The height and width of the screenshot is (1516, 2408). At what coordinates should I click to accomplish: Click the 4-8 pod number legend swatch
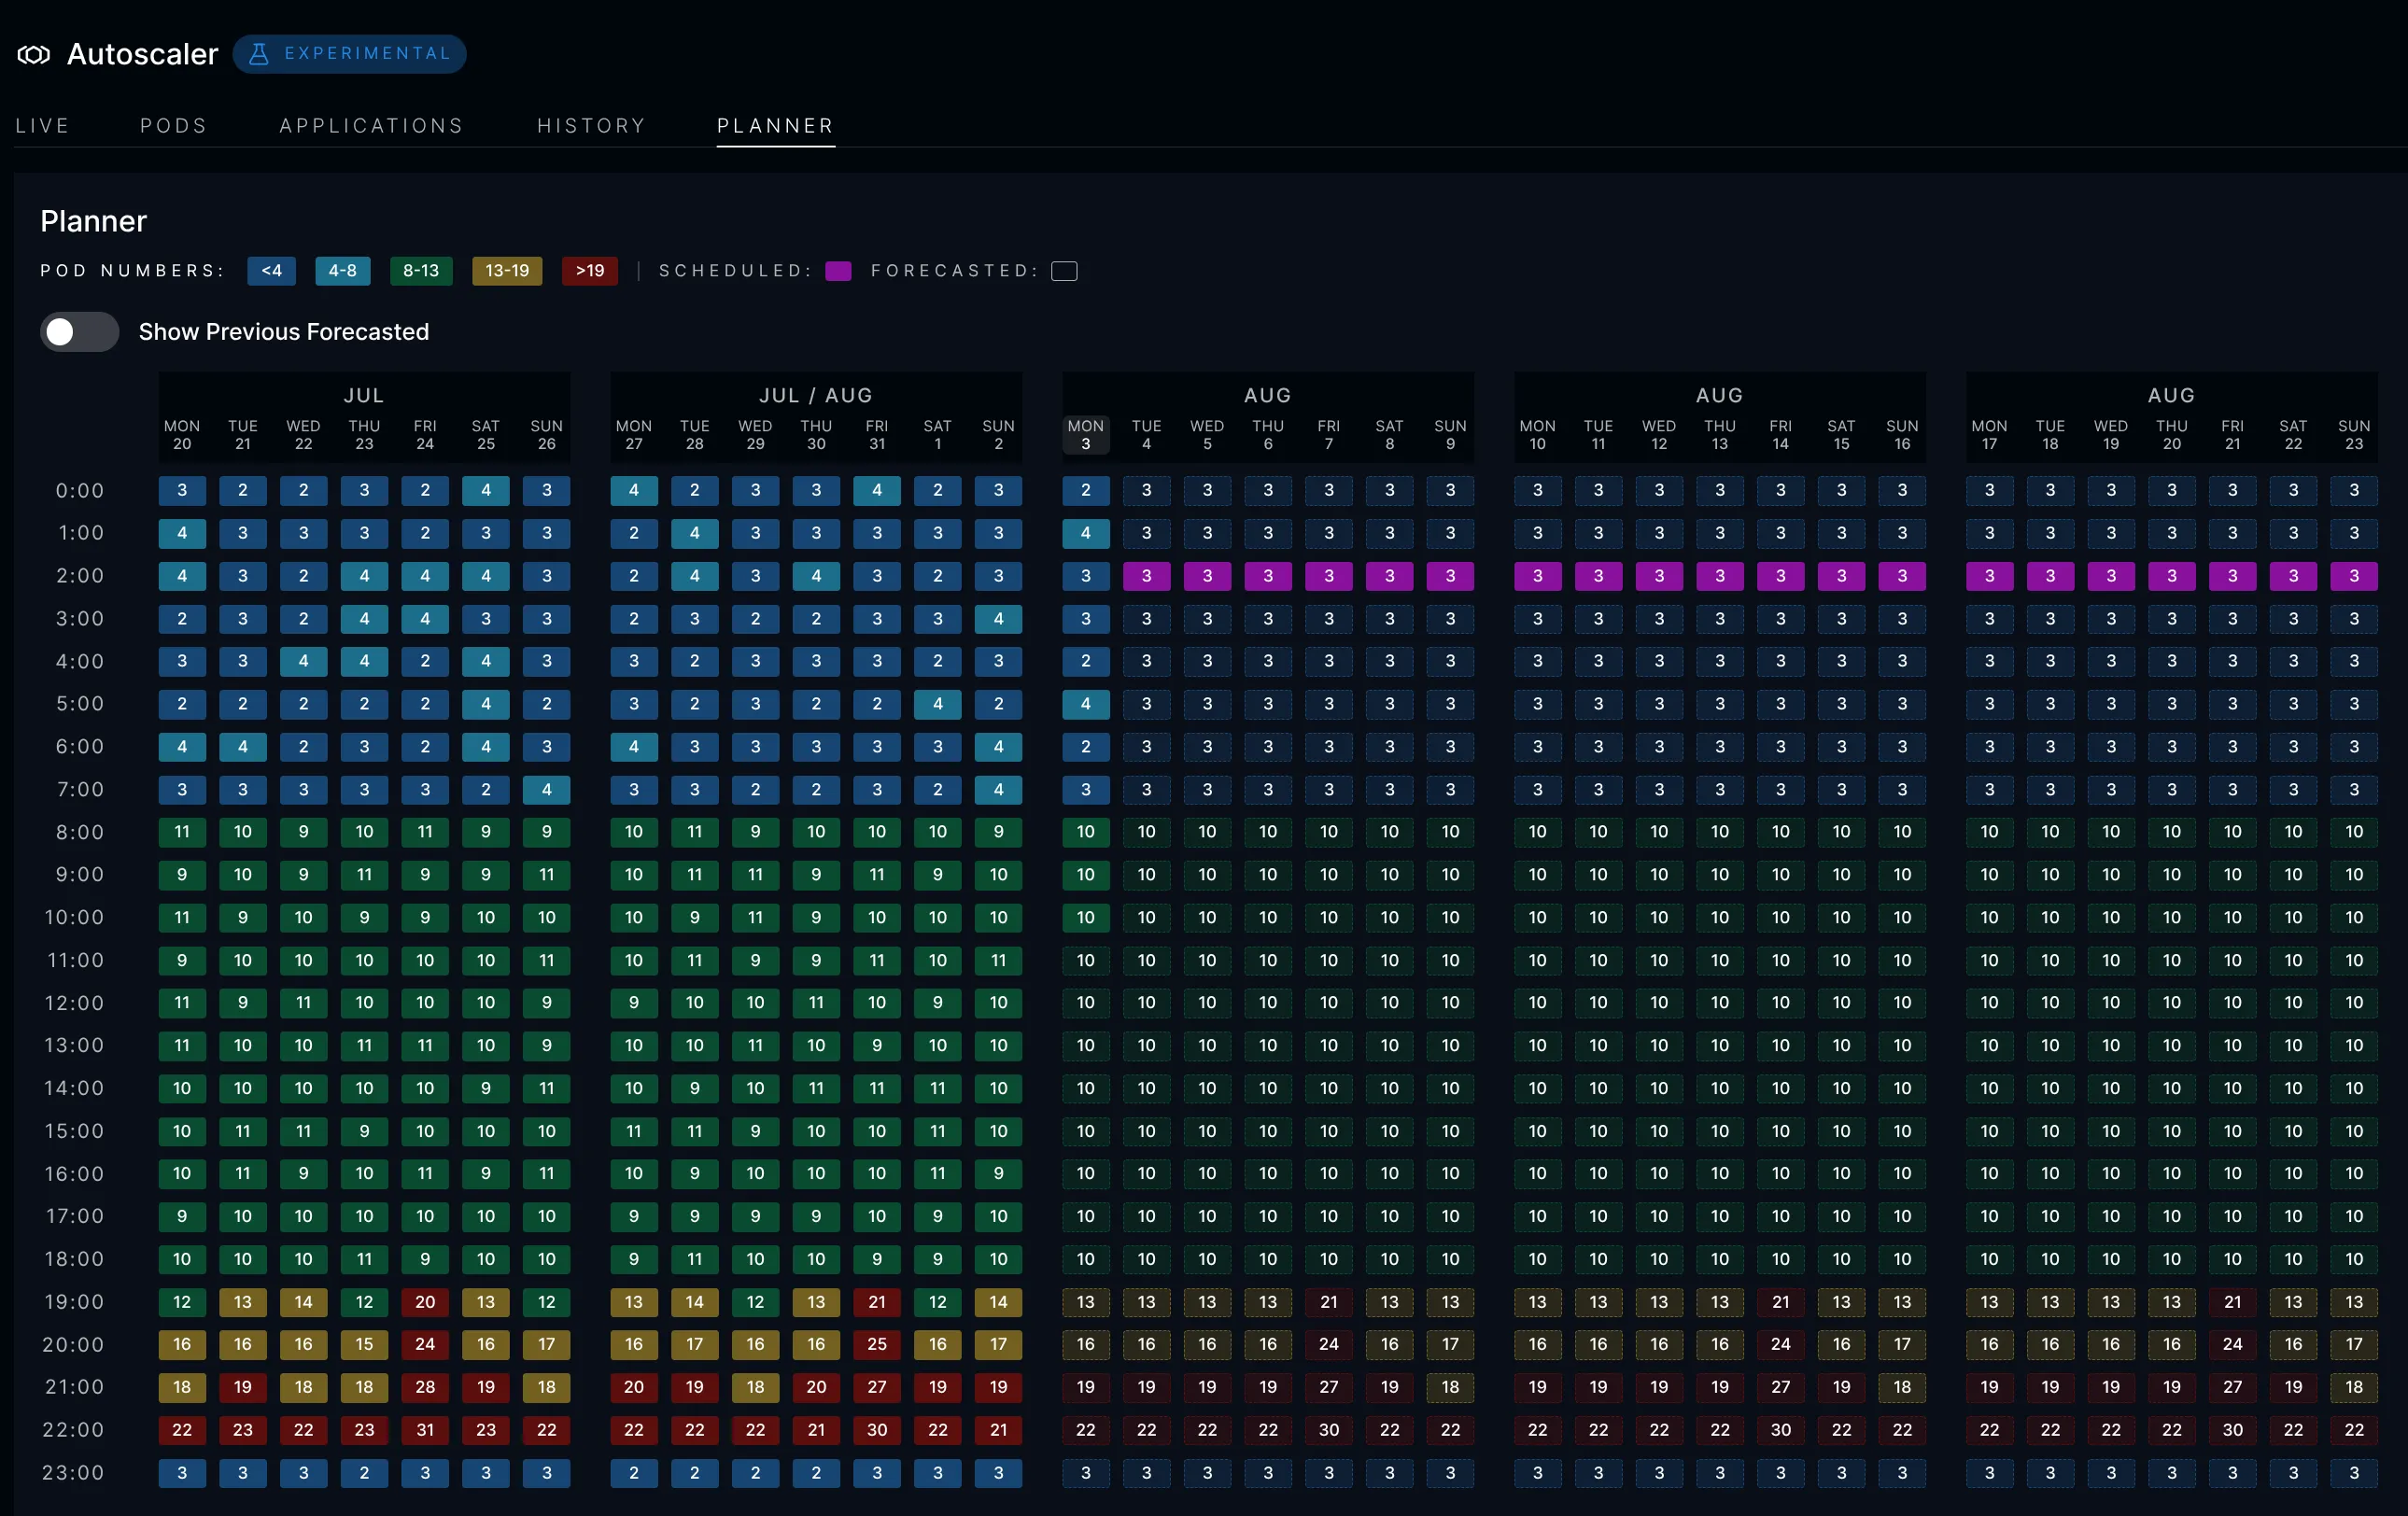pyautogui.click(x=342, y=271)
